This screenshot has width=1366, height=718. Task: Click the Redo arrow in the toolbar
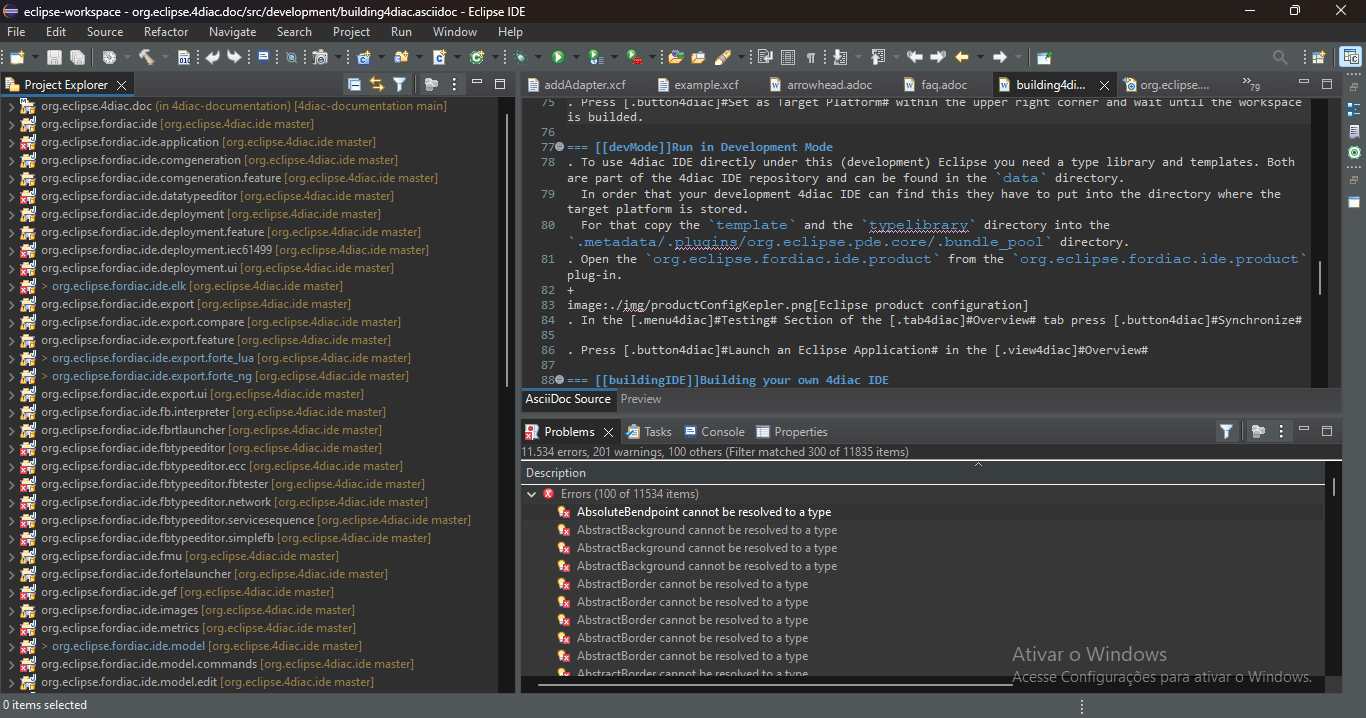click(x=235, y=58)
